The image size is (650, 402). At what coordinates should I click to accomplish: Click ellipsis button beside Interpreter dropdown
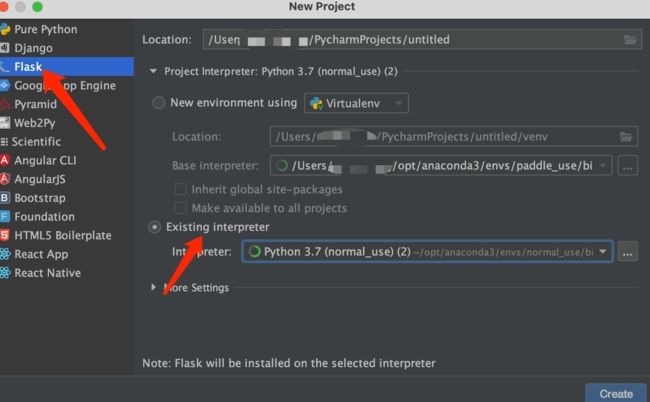628,252
